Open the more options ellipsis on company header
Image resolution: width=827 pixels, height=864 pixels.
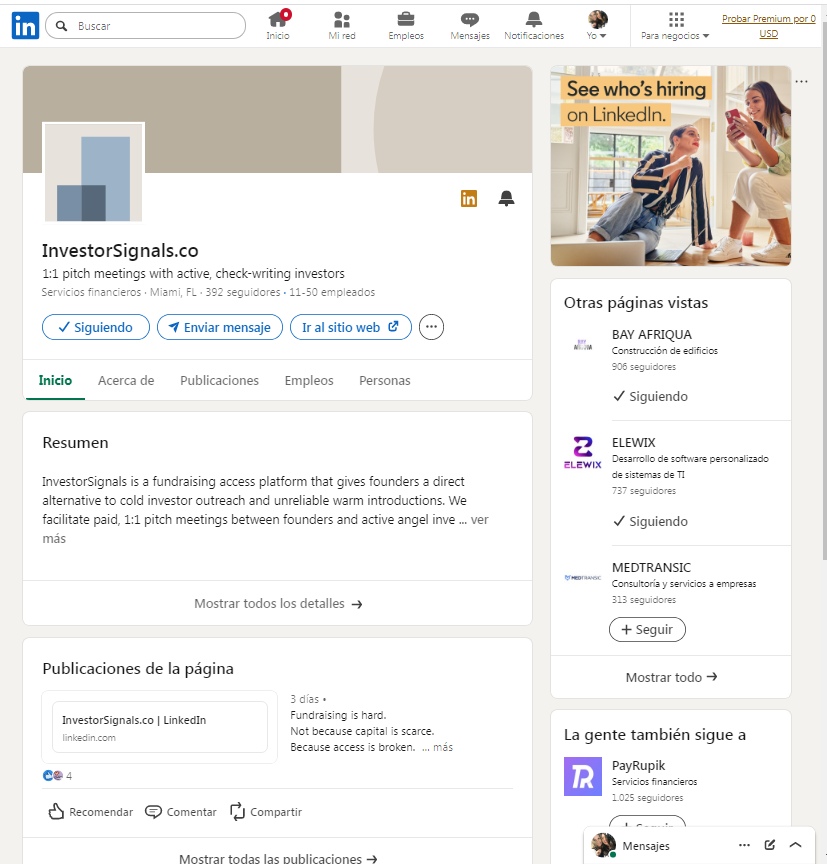click(x=431, y=327)
